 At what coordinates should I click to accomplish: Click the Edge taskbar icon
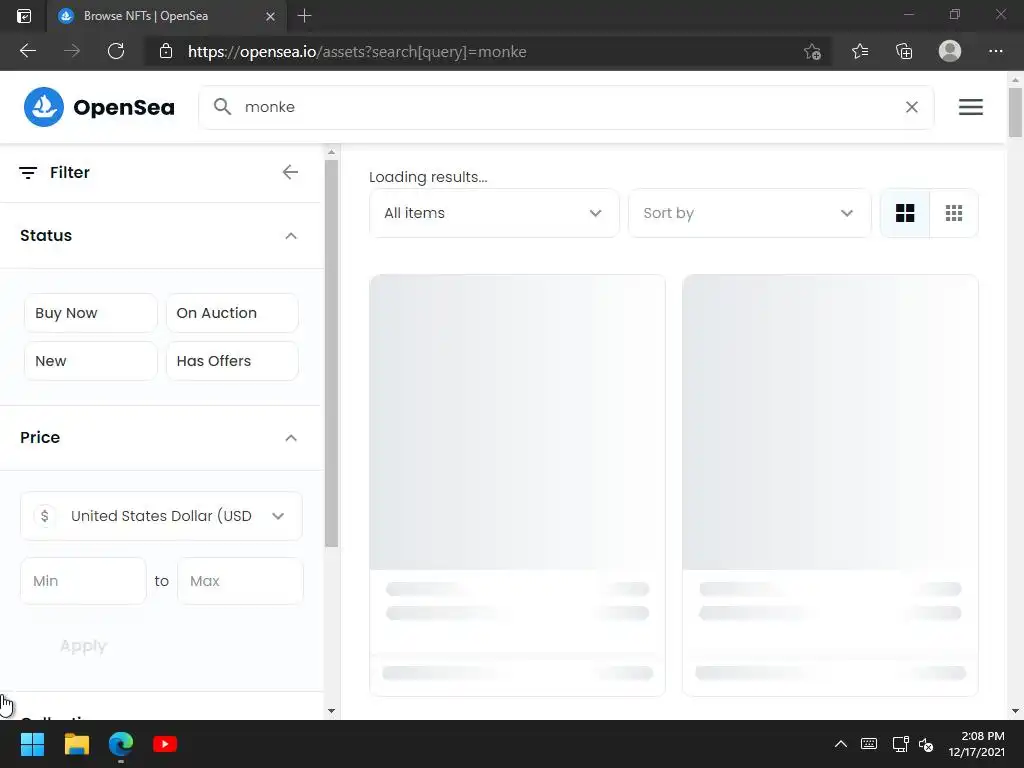[x=121, y=744]
